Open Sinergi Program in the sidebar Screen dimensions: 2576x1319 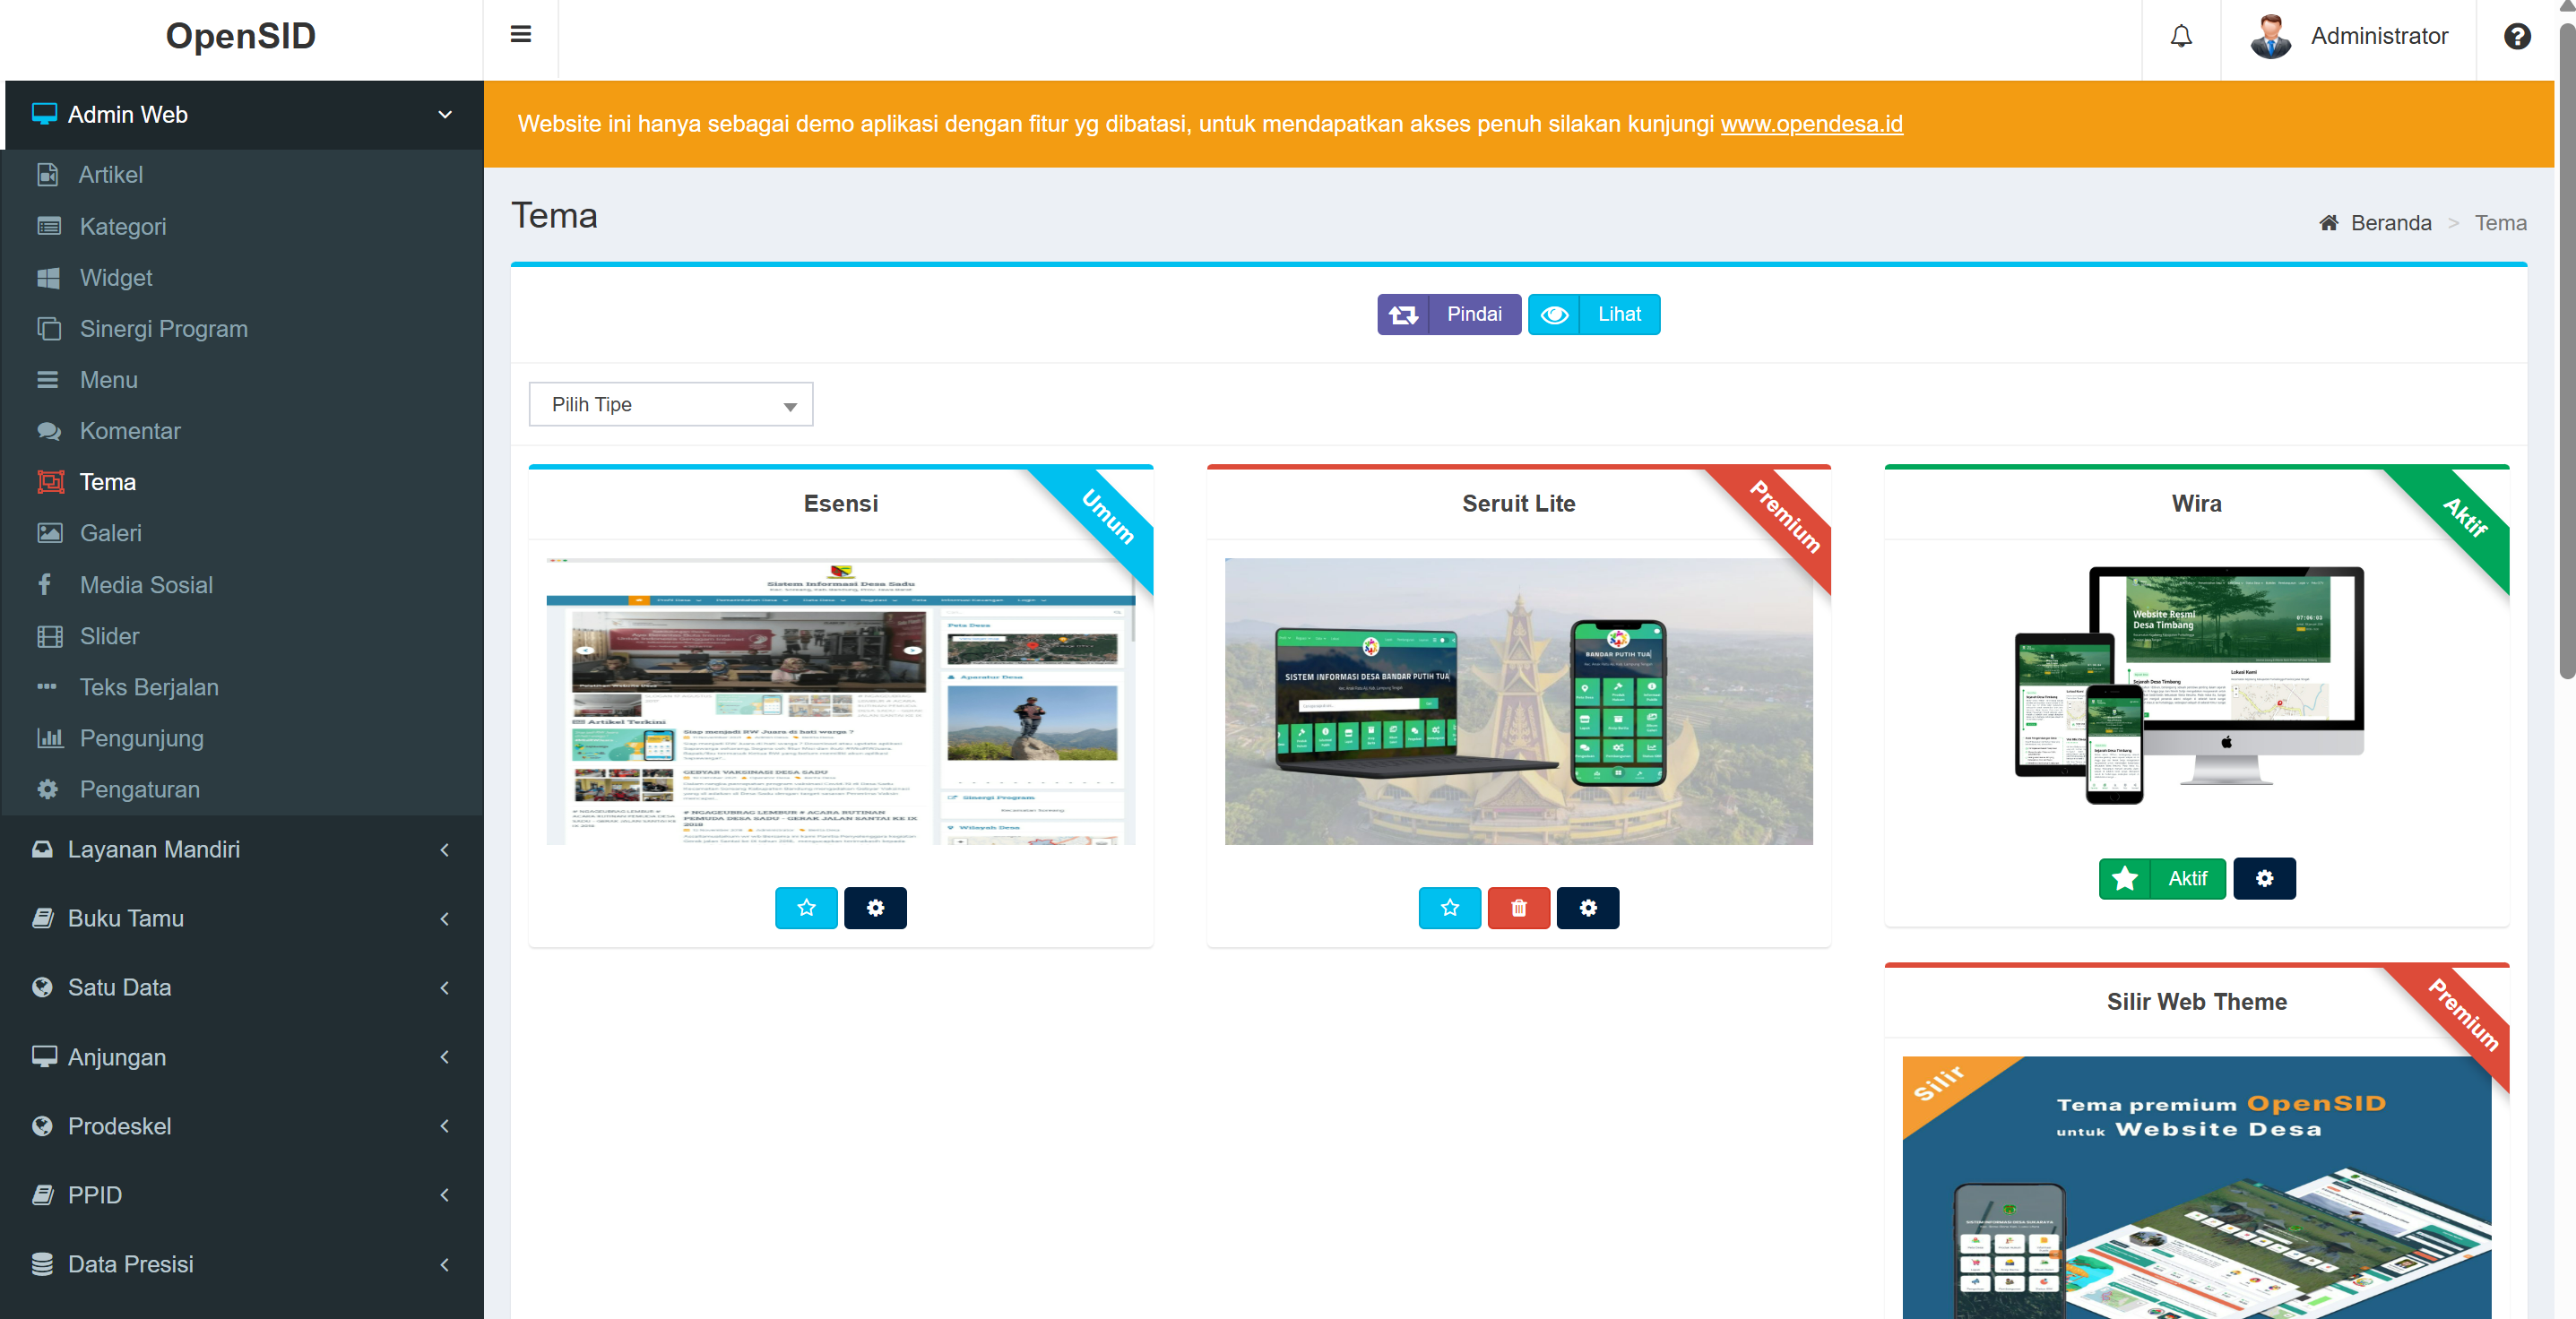click(x=242, y=329)
